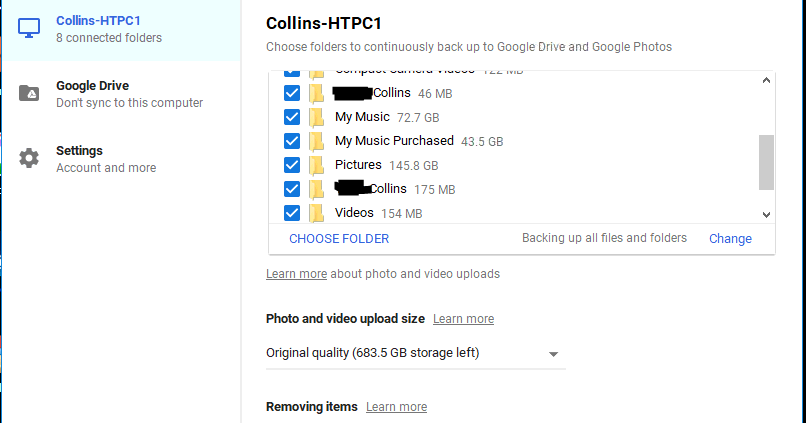This screenshot has width=806, height=423.
Task: Uncheck the Videos folder checkbox
Action: (x=292, y=213)
